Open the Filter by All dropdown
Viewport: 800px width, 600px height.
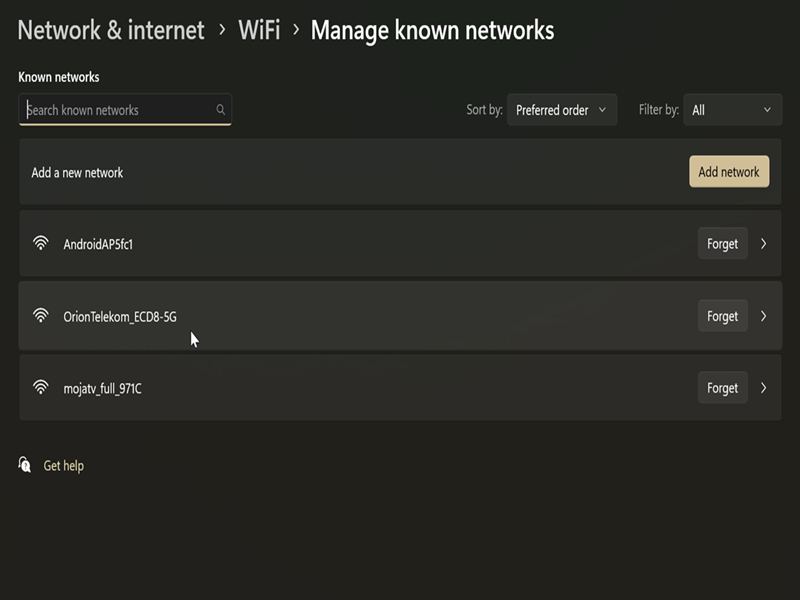click(x=732, y=110)
